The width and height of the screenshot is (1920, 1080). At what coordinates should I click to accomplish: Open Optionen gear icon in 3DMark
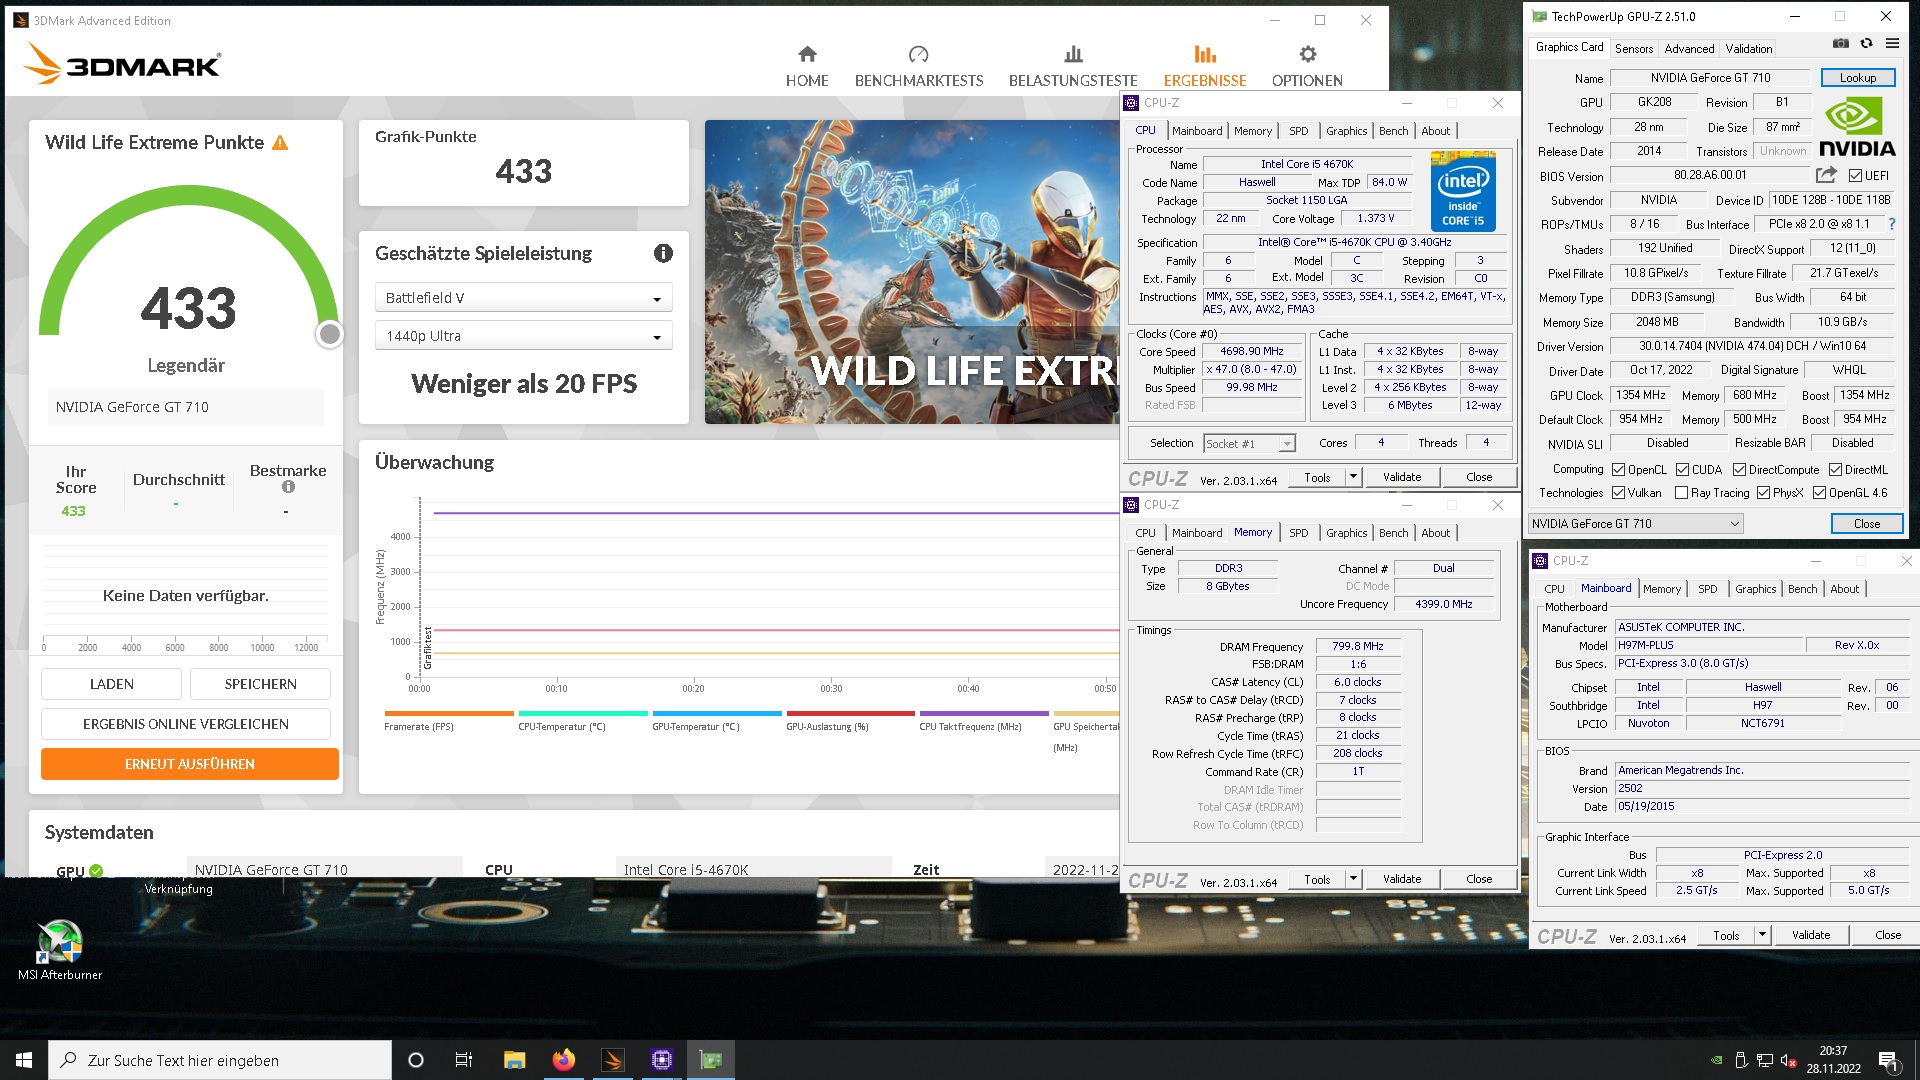tap(1307, 54)
